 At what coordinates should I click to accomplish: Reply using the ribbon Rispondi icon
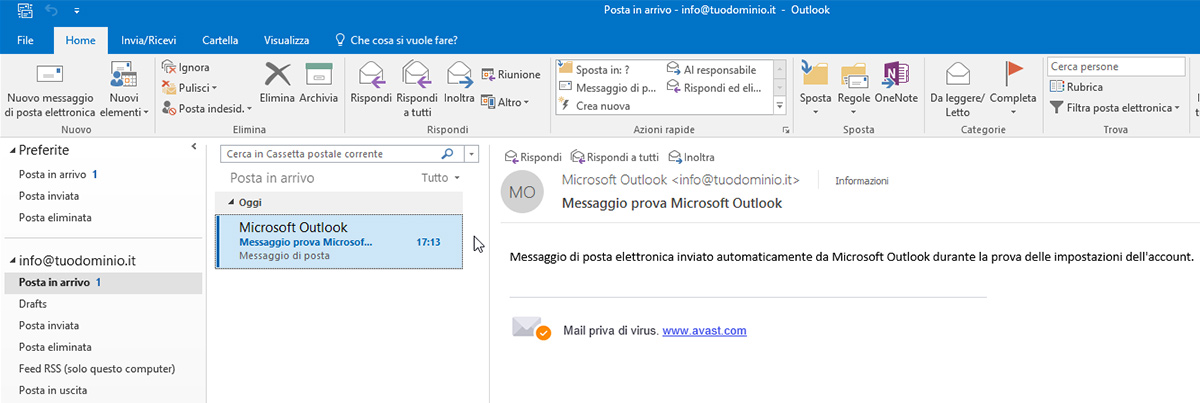tap(370, 83)
